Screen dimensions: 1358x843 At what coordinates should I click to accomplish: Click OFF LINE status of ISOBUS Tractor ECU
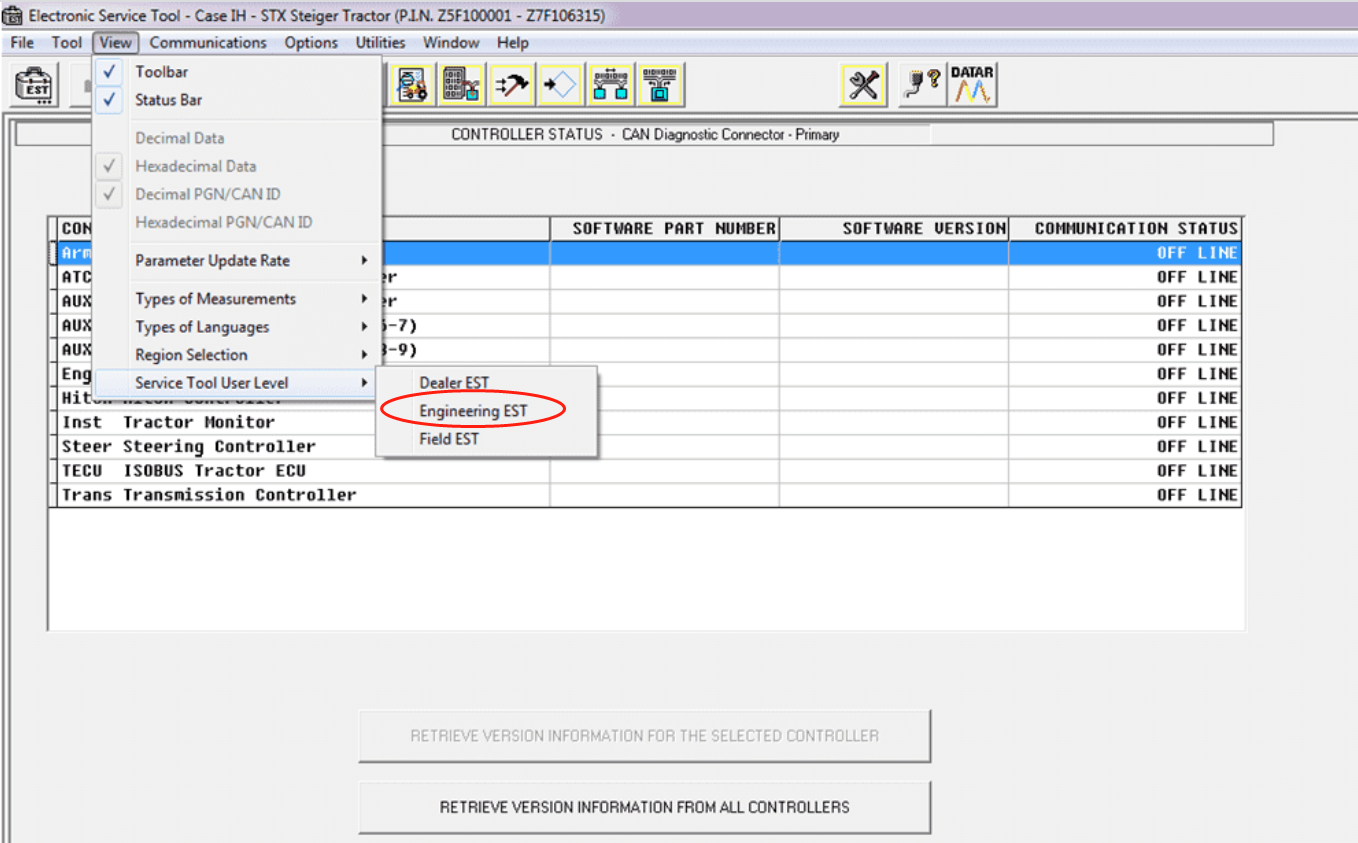(1197, 471)
